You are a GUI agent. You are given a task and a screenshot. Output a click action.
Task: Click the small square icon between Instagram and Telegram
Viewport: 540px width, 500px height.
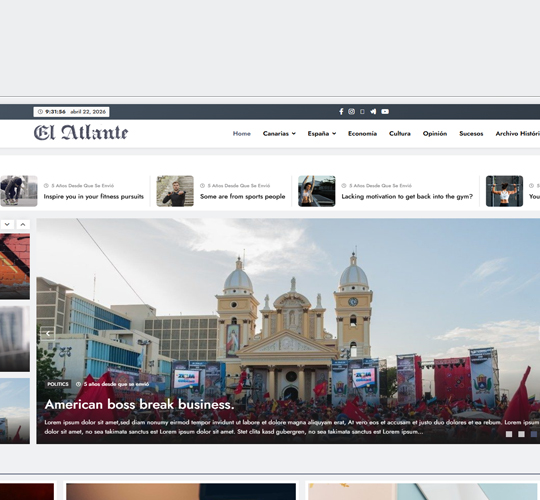click(x=362, y=112)
